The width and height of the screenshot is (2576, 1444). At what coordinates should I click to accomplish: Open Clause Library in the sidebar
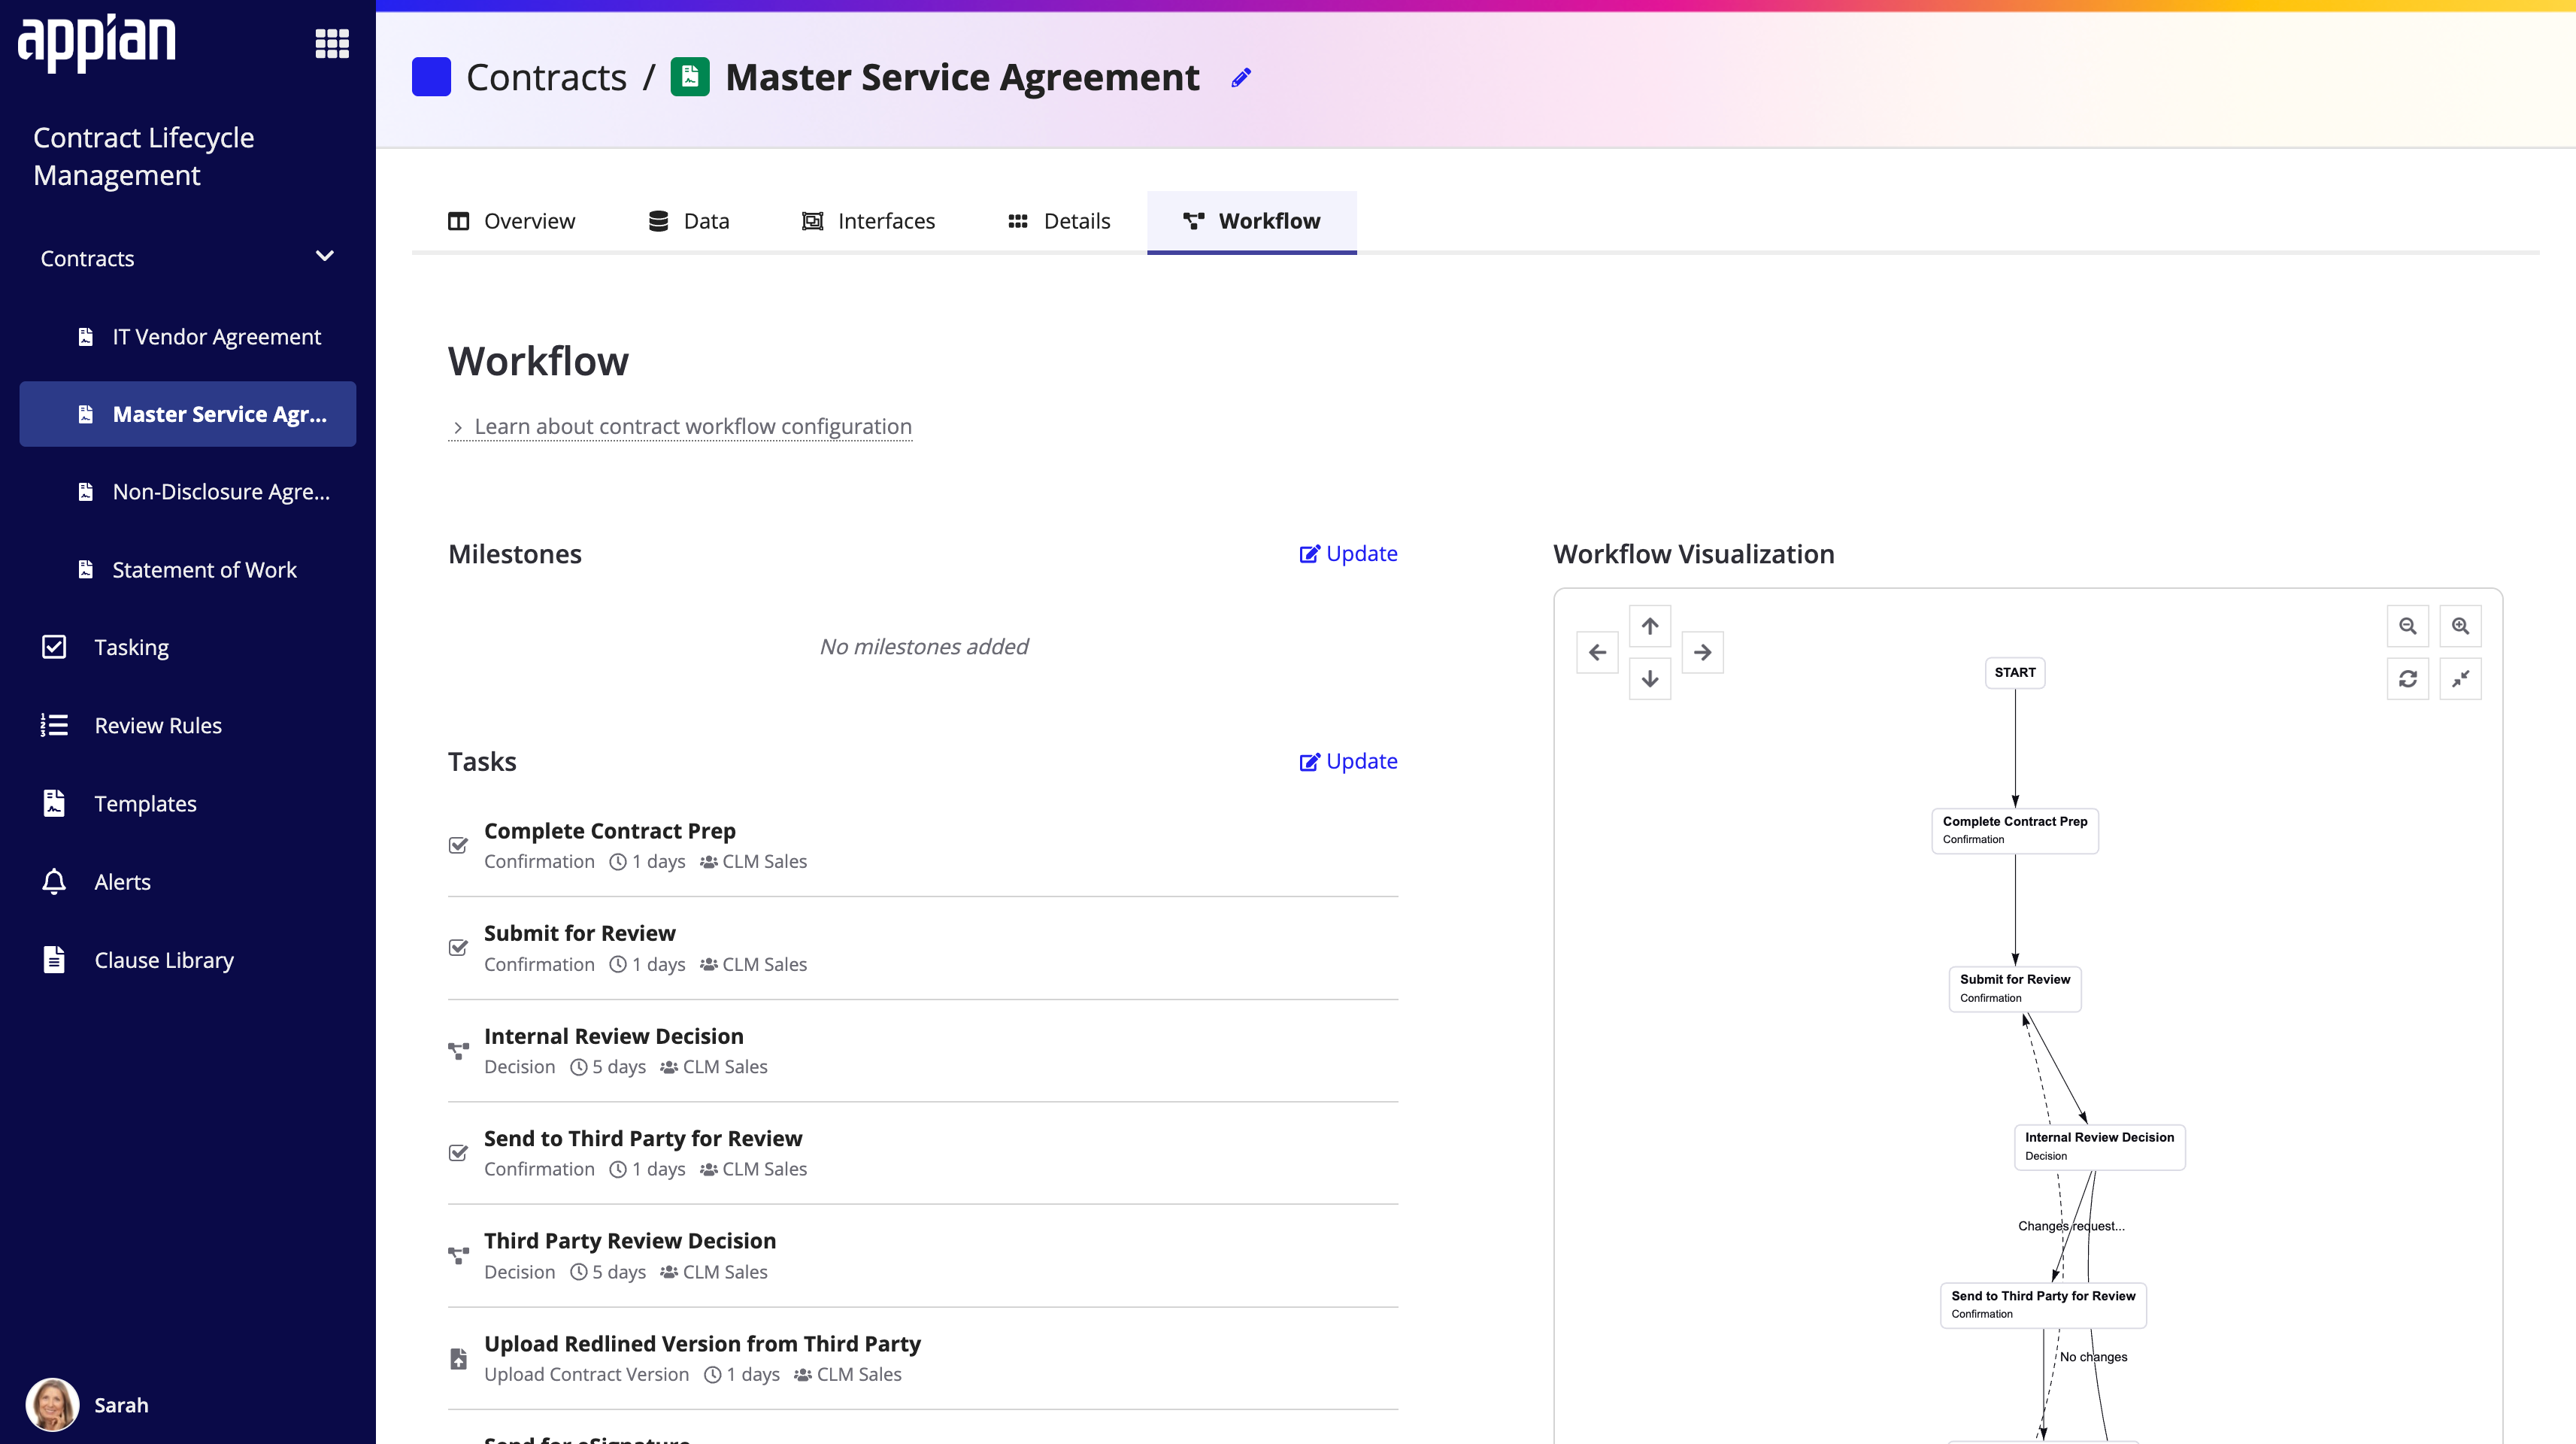[188, 960]
